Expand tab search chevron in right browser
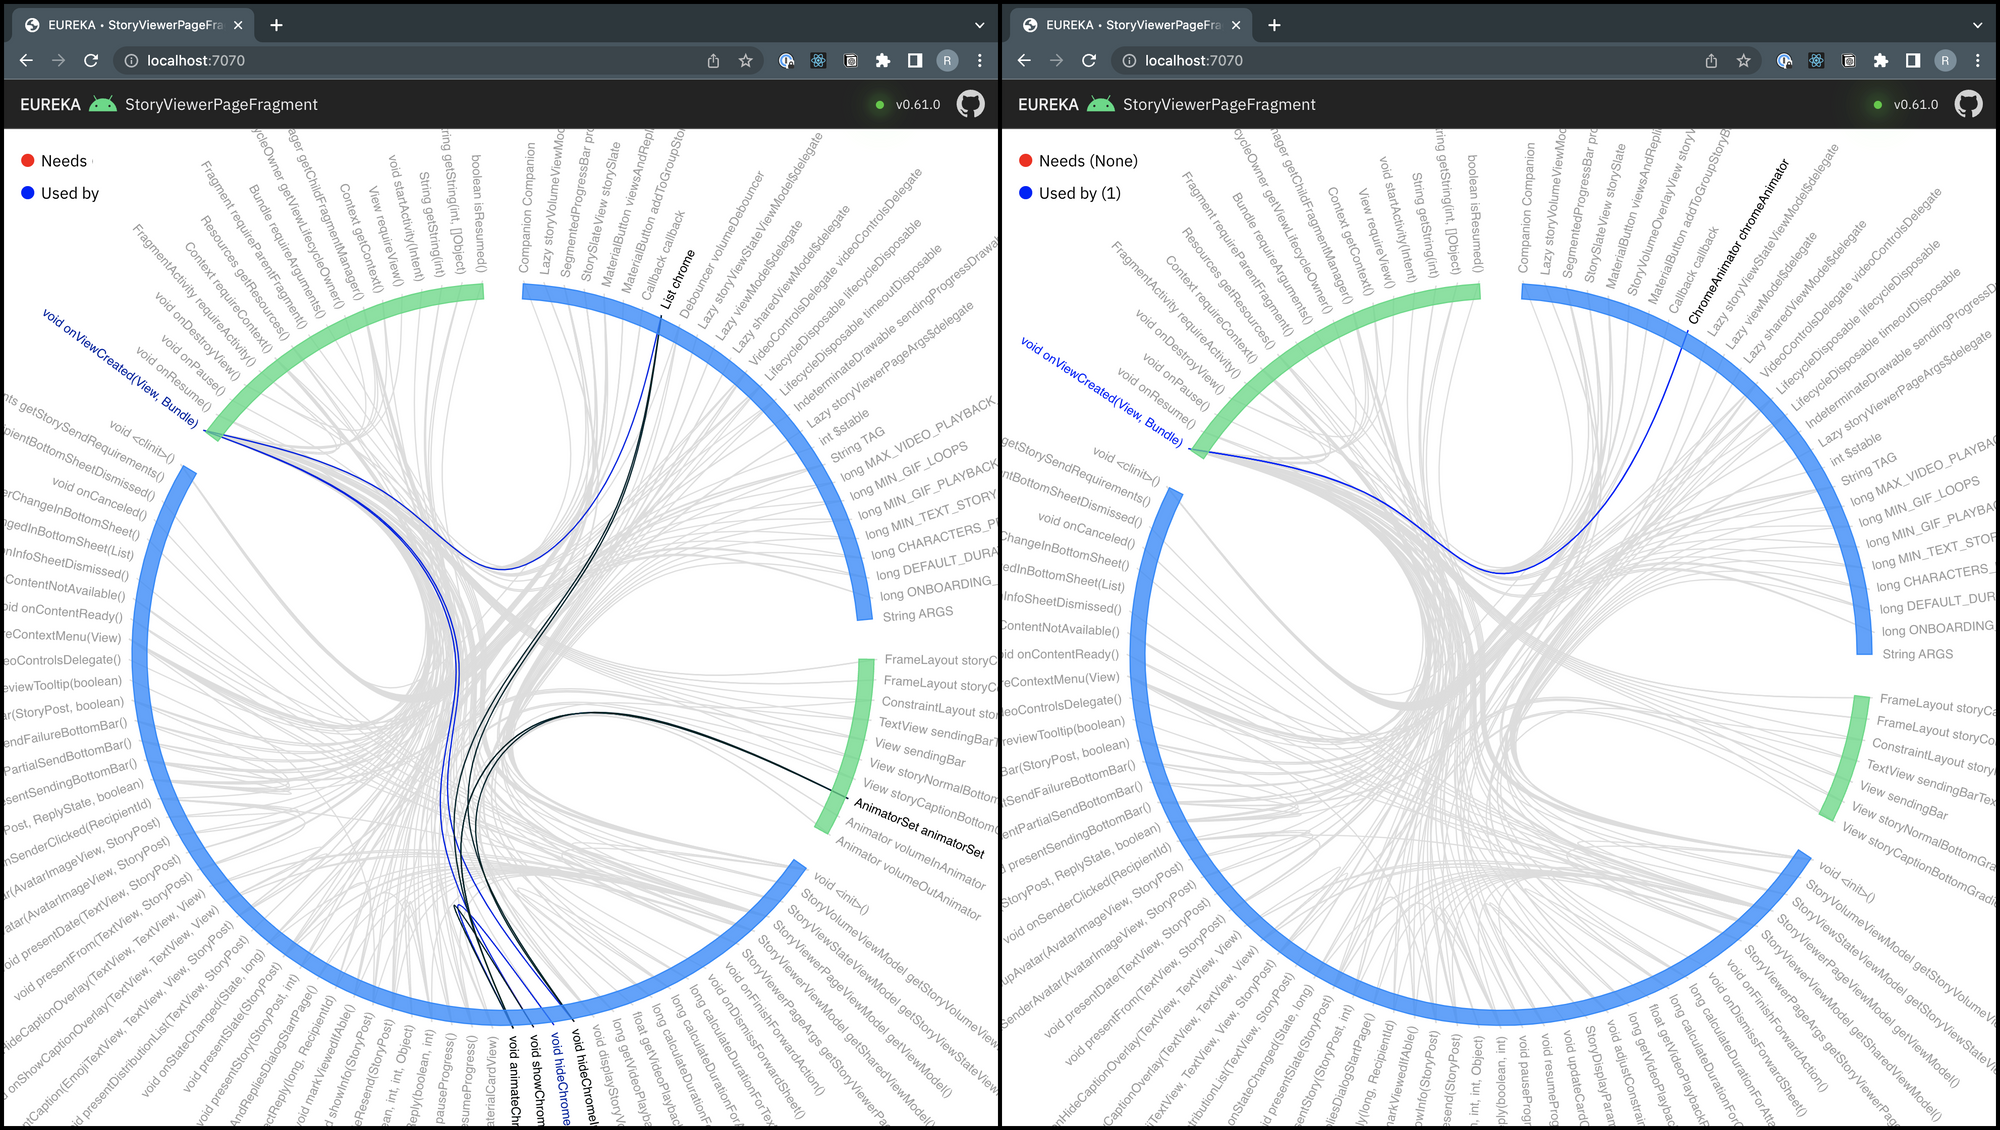 point(1977,25)
